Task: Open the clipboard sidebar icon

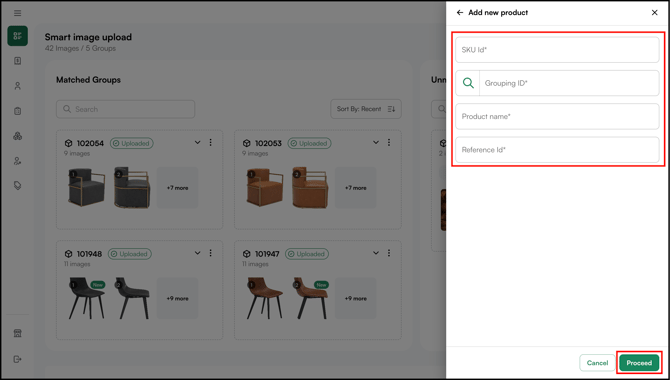Action: pos(18,111)
